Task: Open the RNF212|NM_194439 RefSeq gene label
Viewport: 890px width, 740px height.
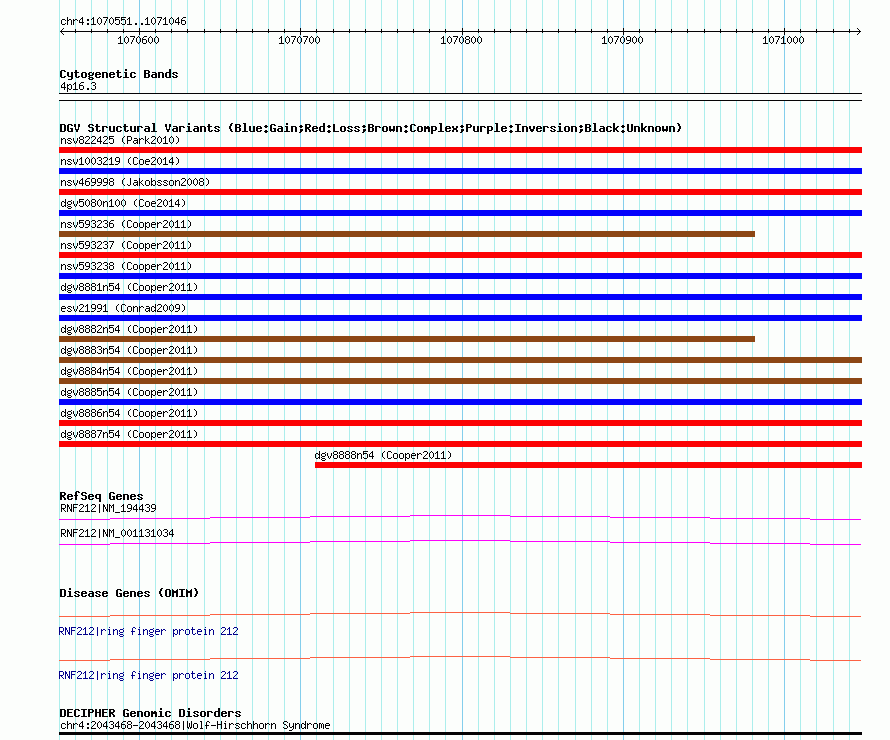Action: tap(108, 508)
